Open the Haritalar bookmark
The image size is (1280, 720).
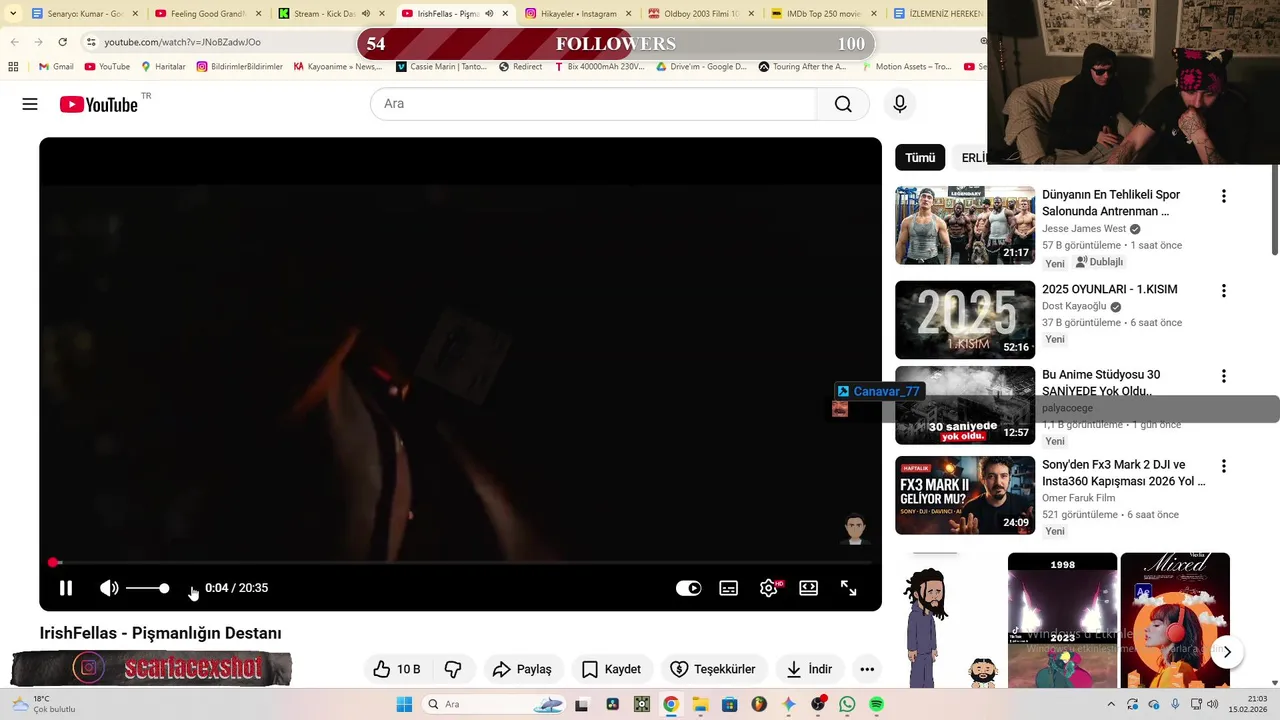coord(163,67)
